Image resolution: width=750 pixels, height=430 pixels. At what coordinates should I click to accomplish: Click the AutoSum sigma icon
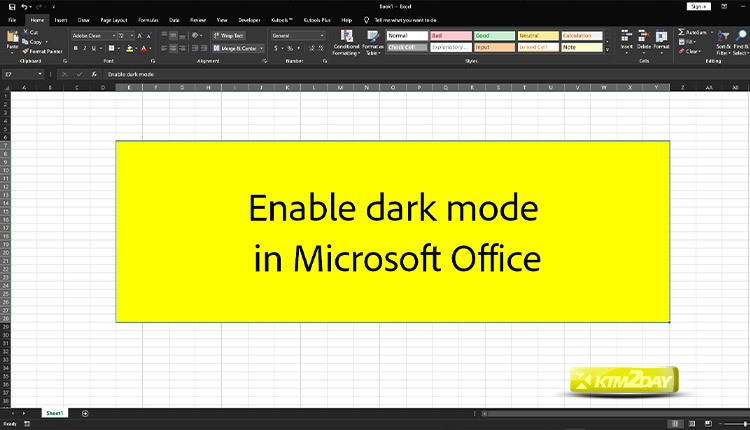(681, 32)
